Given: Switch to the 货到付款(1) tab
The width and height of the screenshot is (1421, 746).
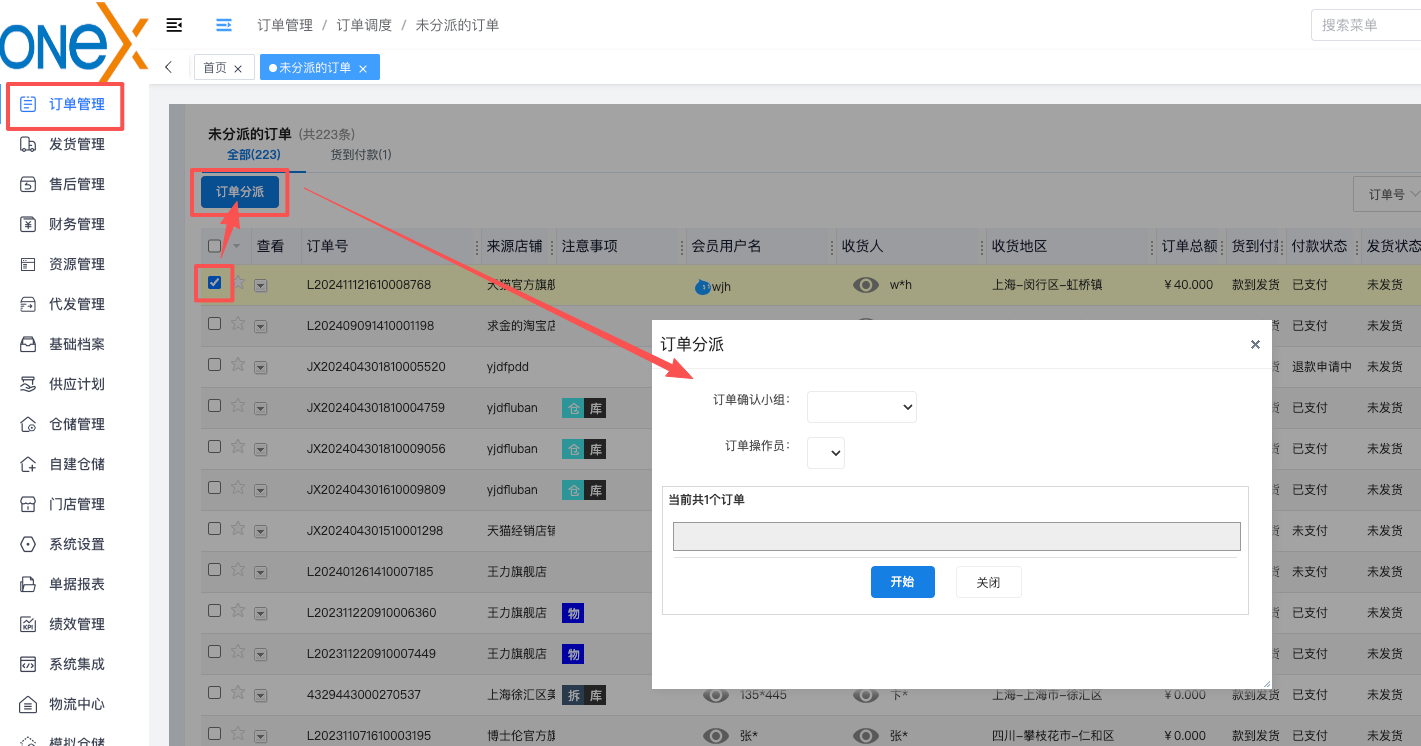Looking at the screenshot, I should coord(361,155).
